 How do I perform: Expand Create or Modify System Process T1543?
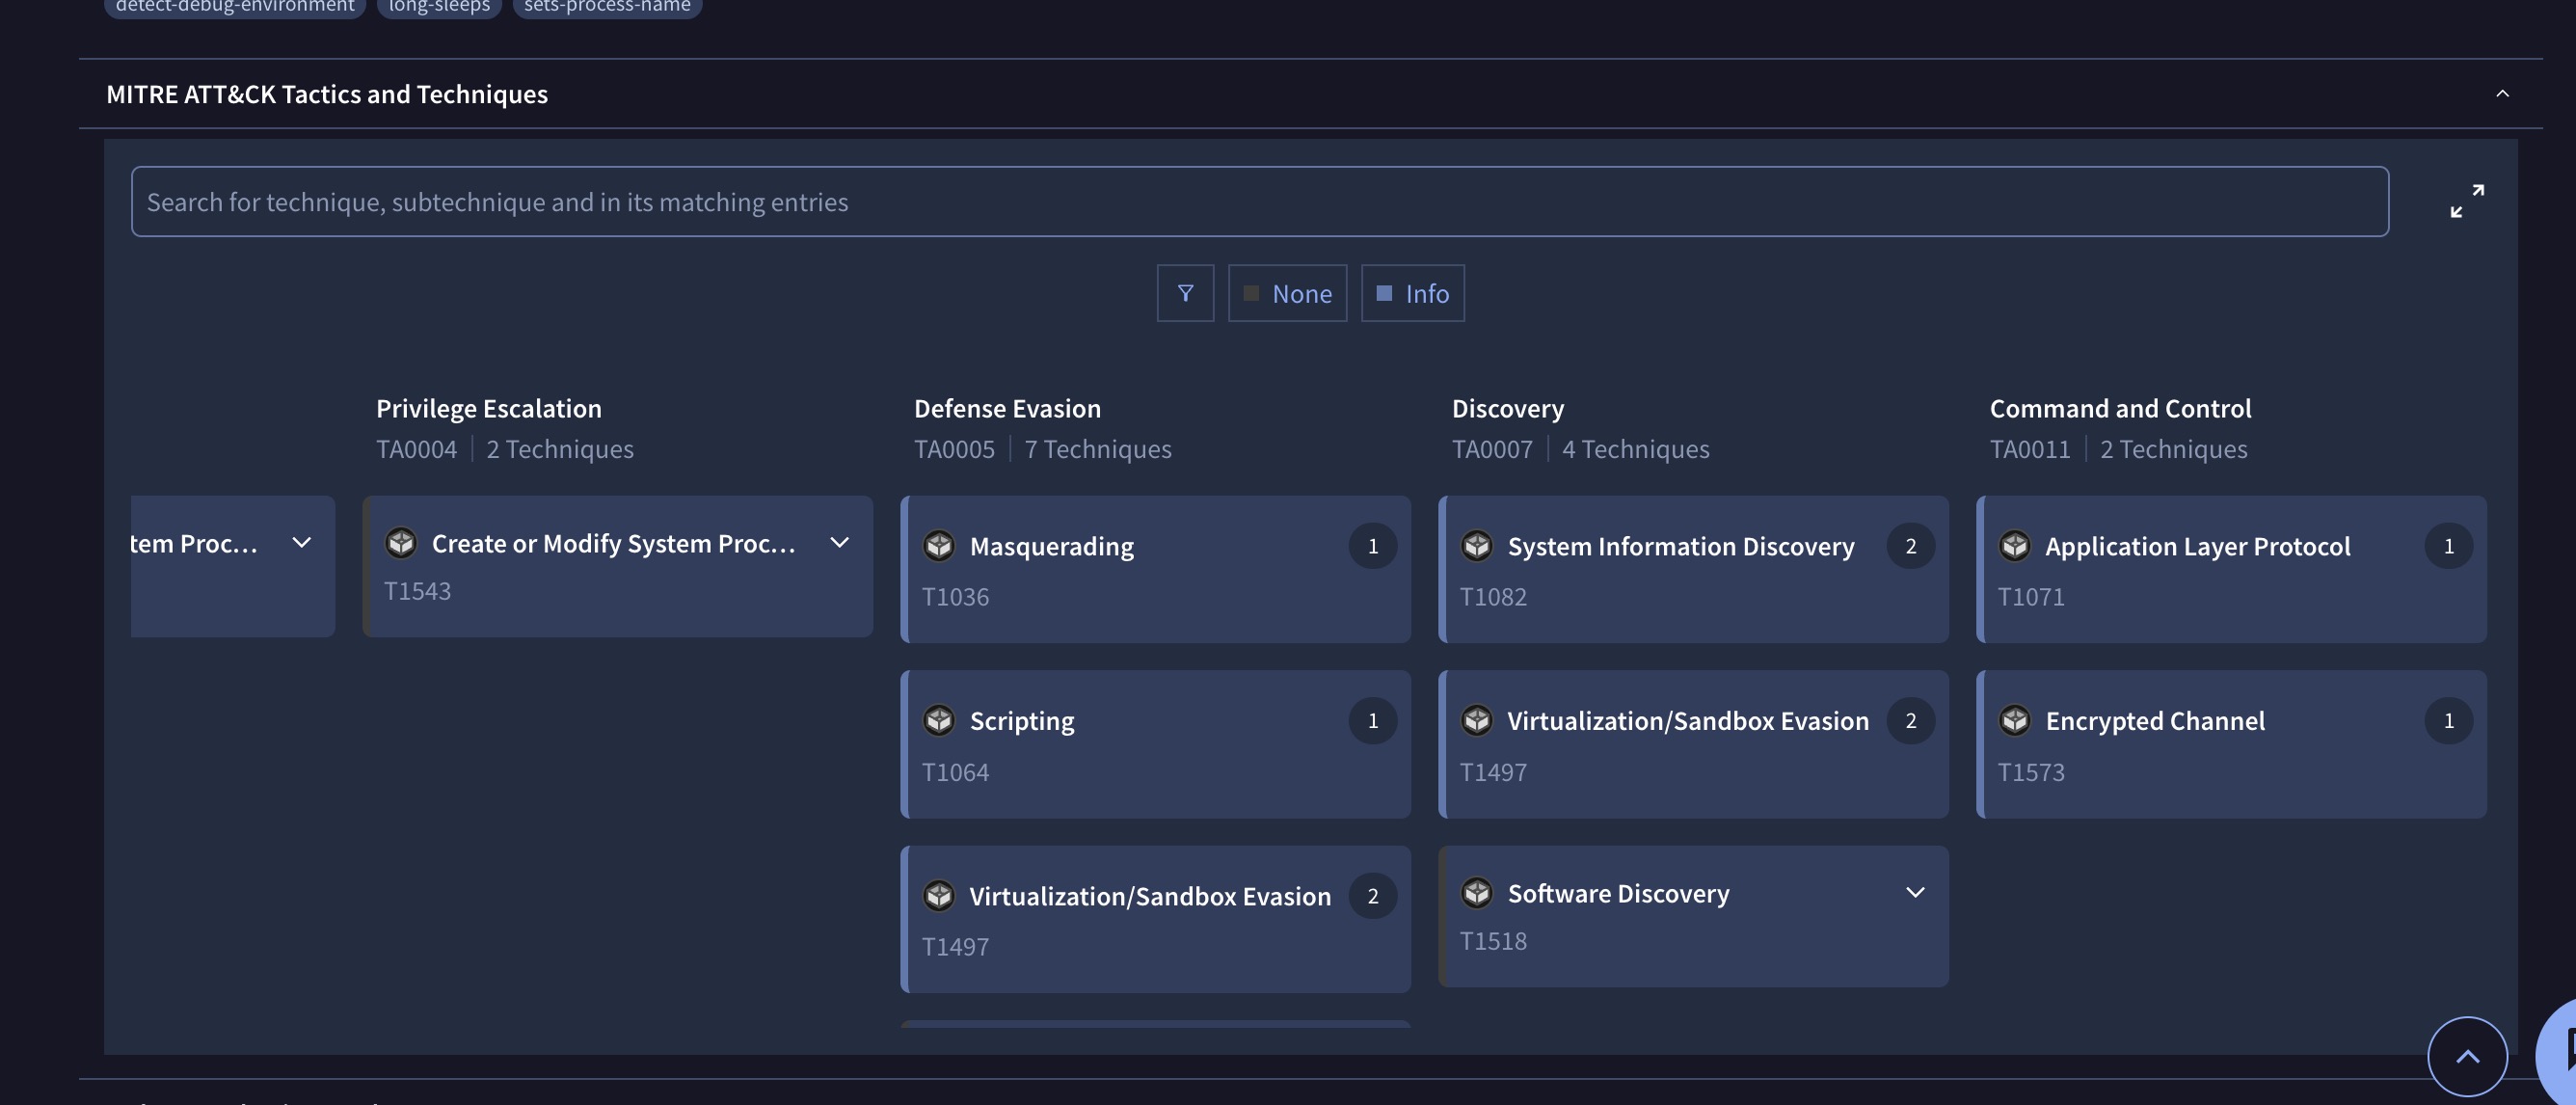pos(839,542)
